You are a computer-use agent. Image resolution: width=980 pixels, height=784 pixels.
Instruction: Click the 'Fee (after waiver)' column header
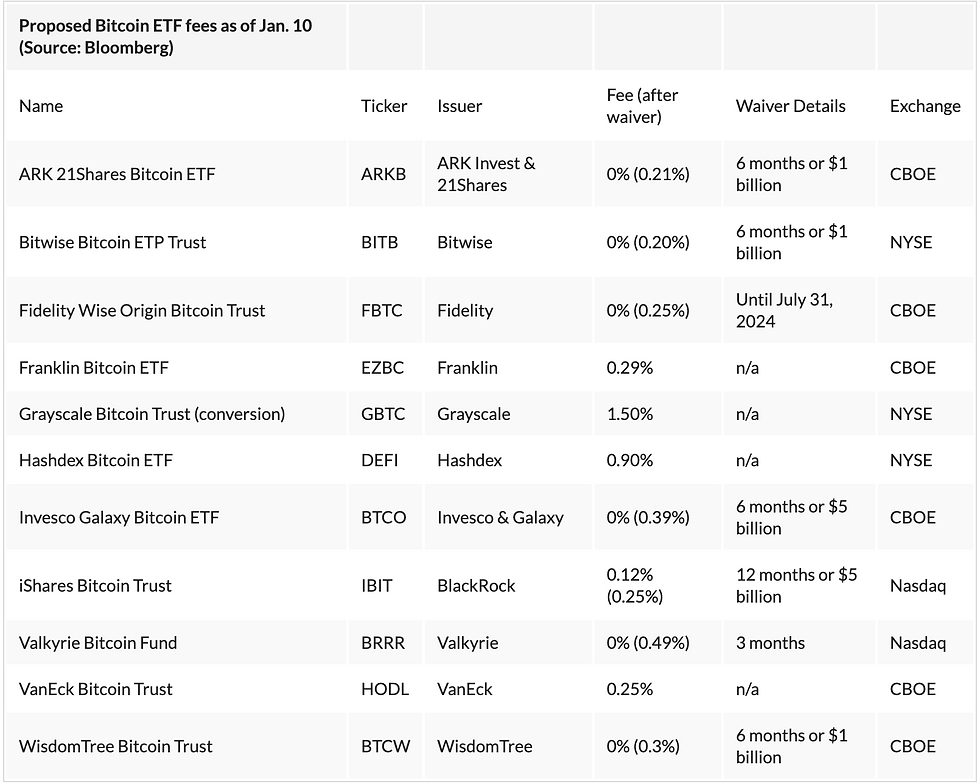coord(642,106)
